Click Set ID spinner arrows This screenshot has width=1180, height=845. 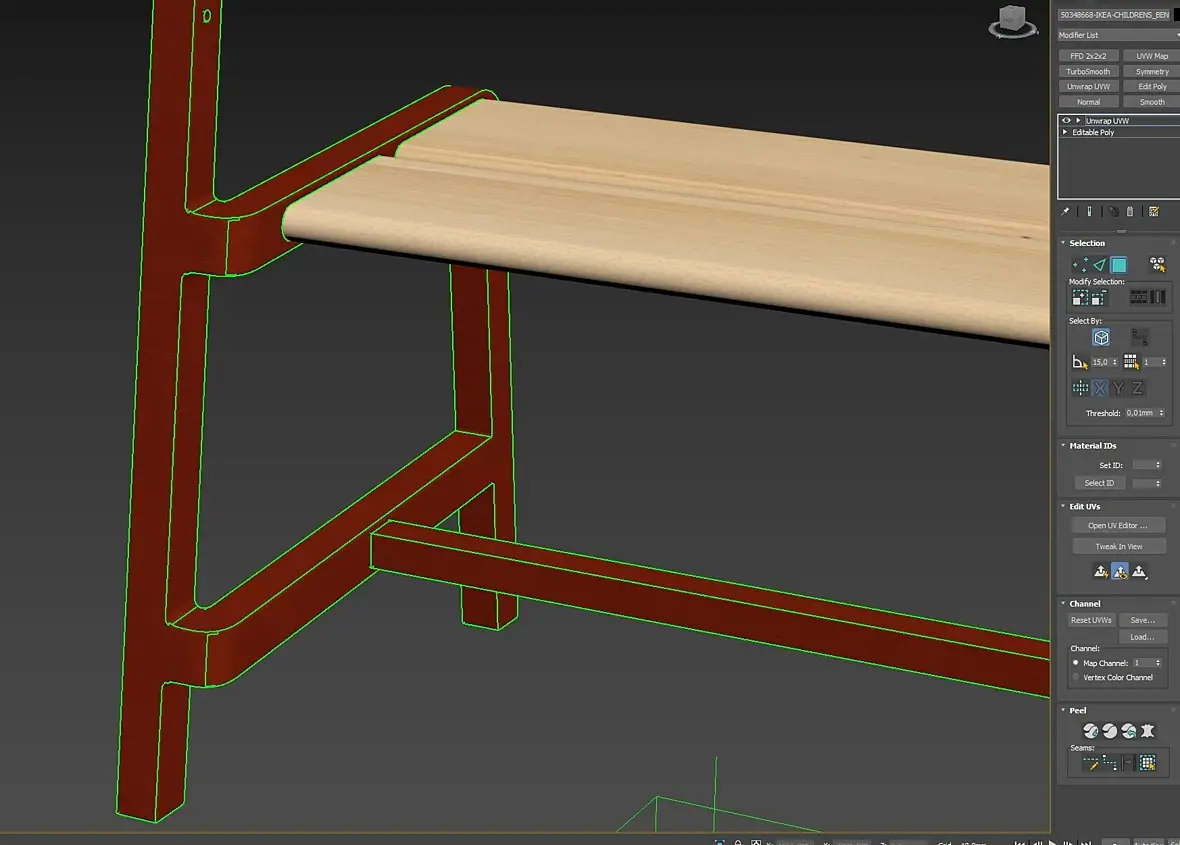point(1158,465)
